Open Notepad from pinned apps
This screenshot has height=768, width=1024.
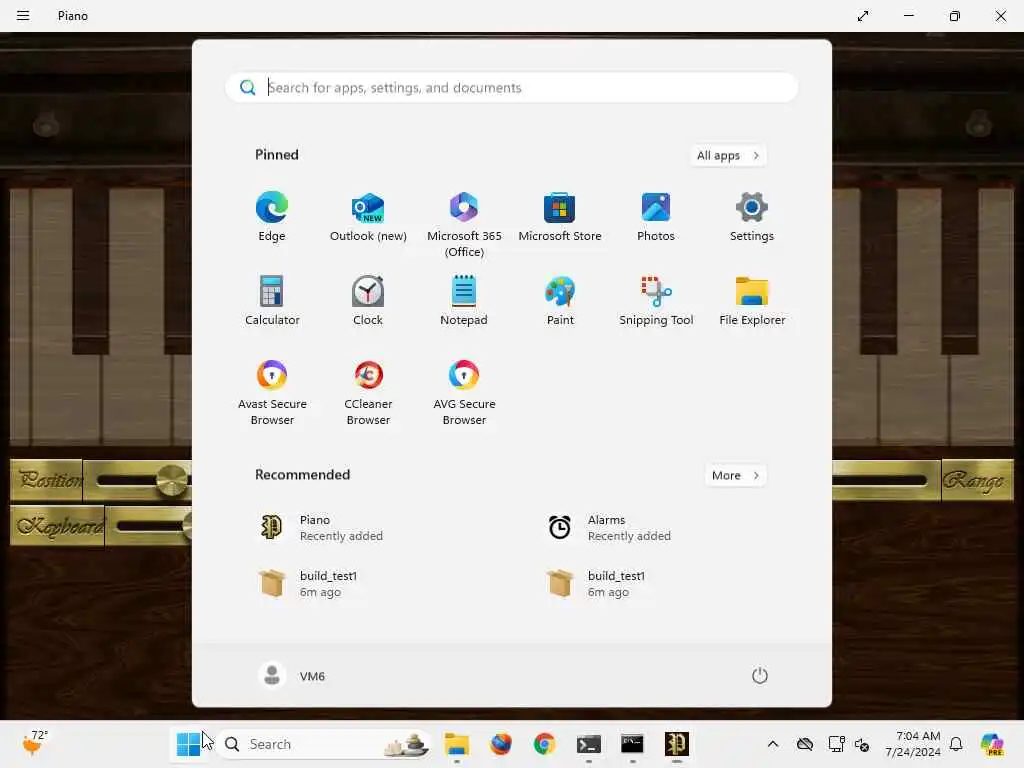(x=464, y=300)
